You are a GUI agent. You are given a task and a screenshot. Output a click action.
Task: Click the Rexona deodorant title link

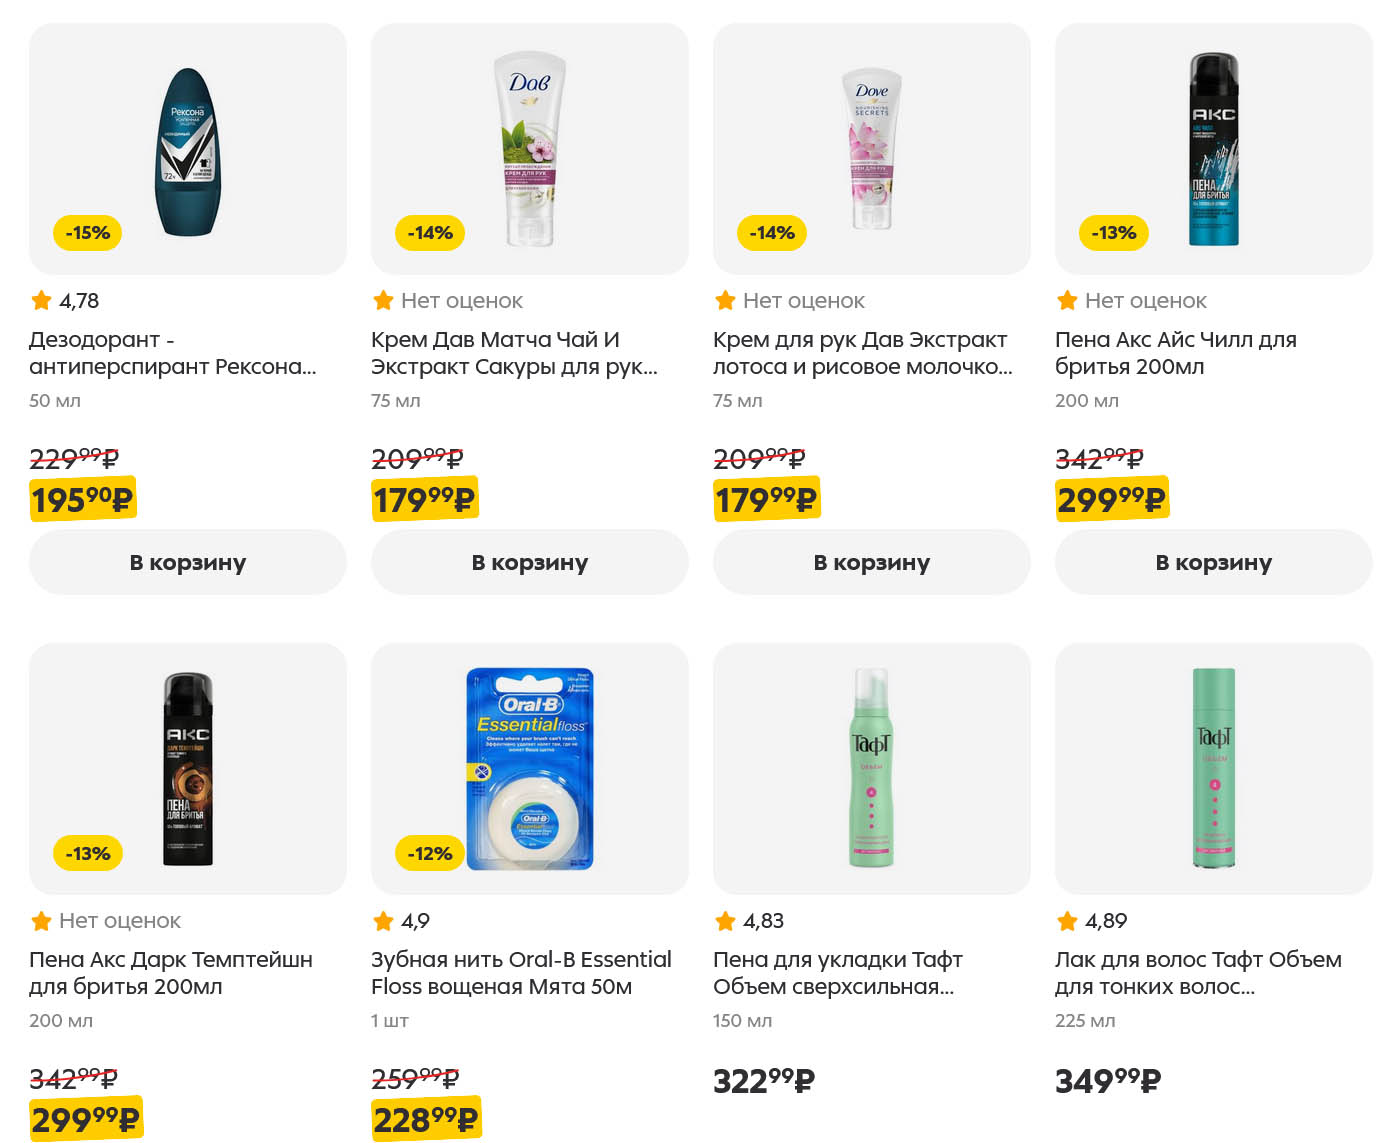coord(172,353)
